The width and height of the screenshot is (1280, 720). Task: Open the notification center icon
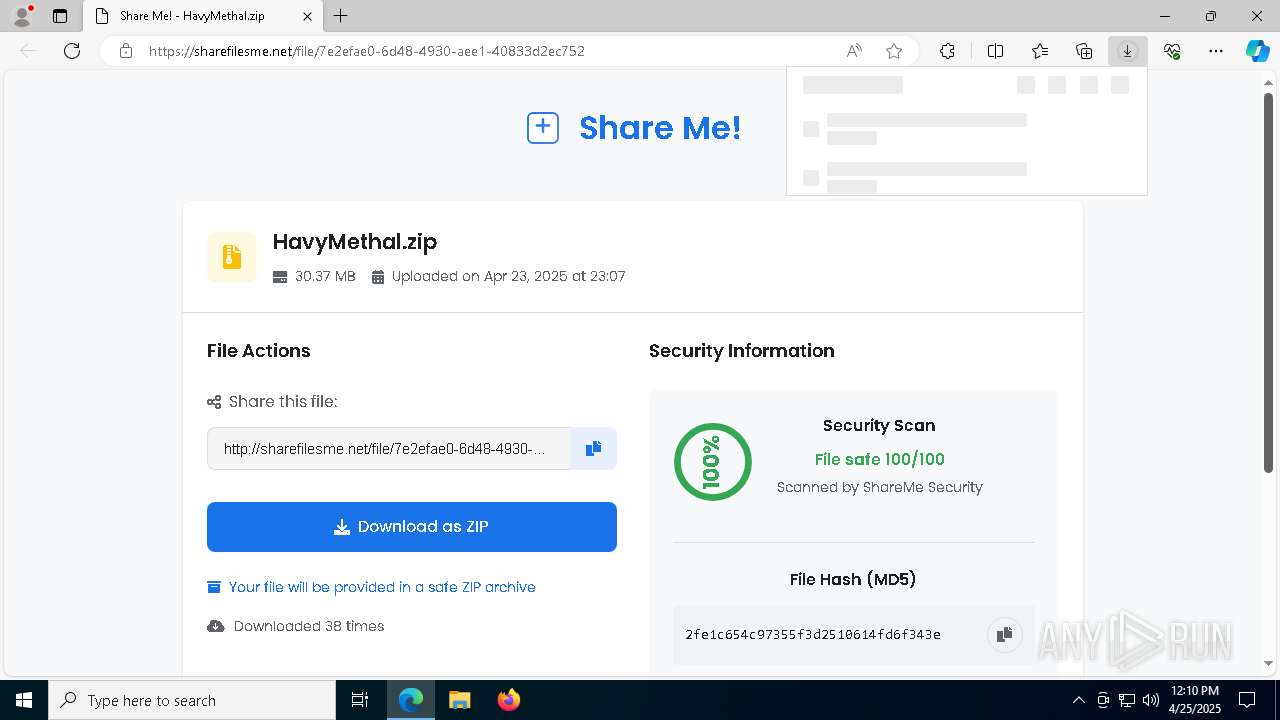[x=1247, y=700]
